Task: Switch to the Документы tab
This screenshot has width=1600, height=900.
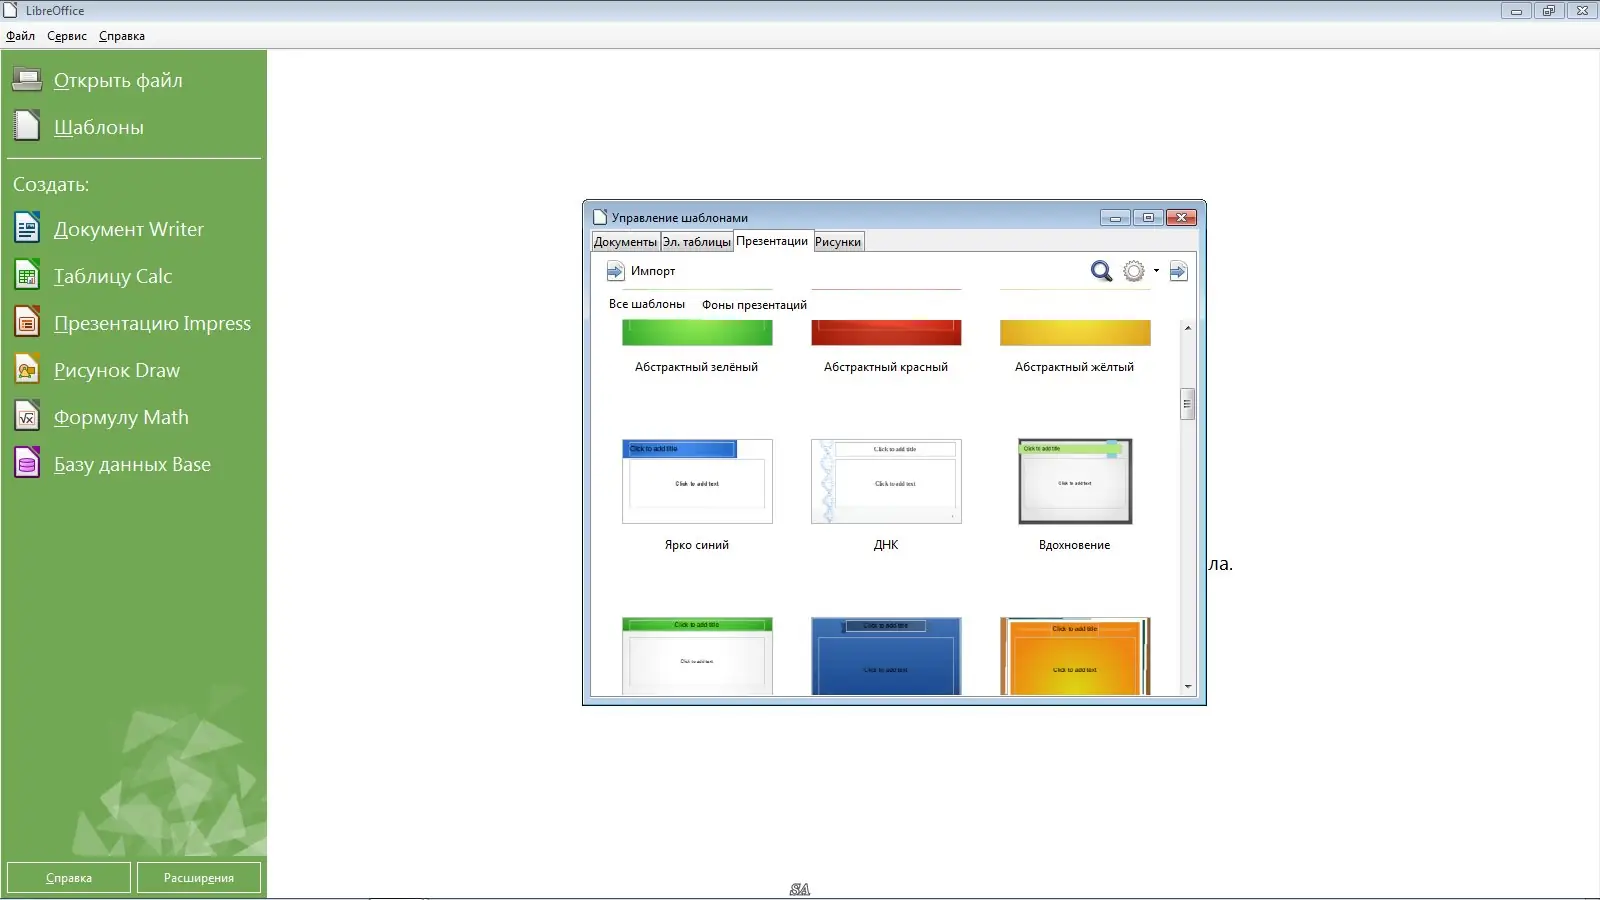Action: pos(625,242)
